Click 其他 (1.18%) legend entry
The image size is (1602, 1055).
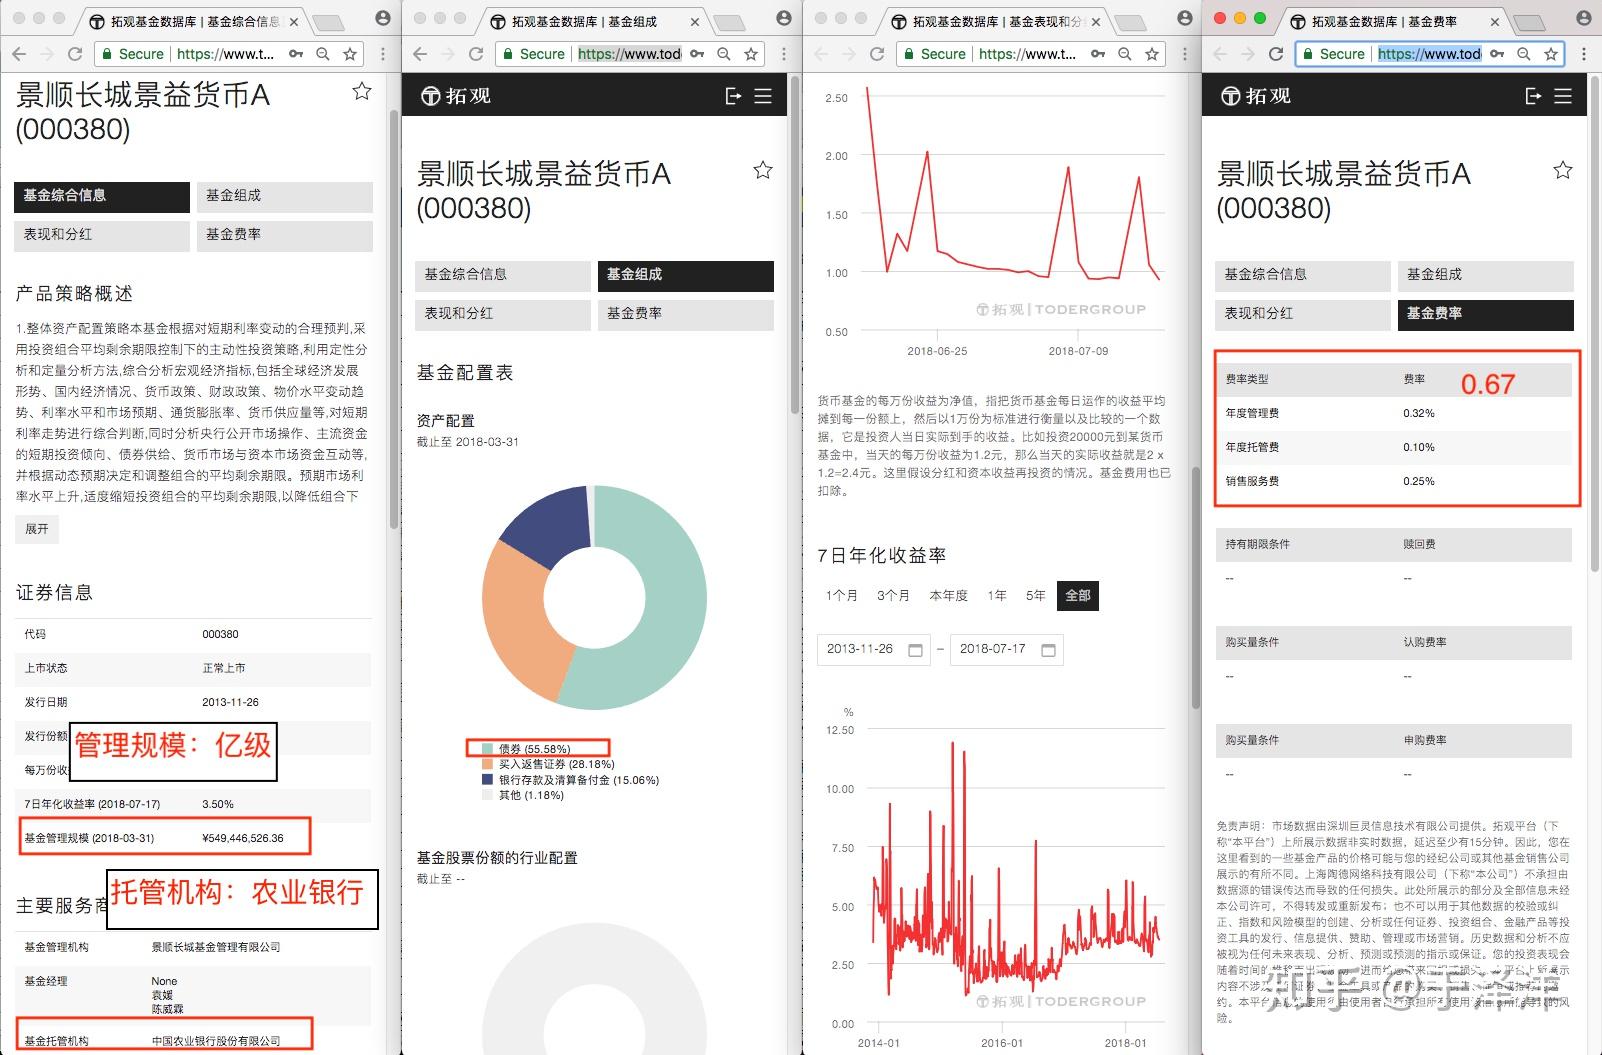pos(523,795)
